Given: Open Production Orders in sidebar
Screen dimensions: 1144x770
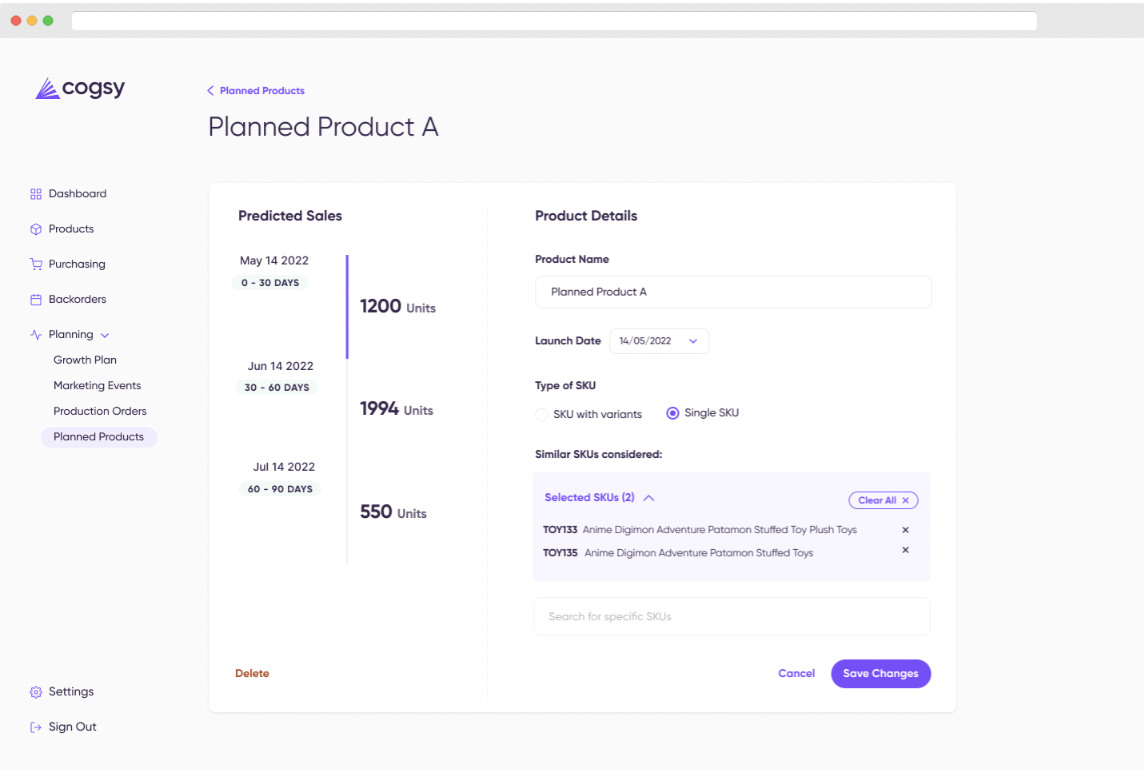Looking at the screenshot, I should [100, 411].
